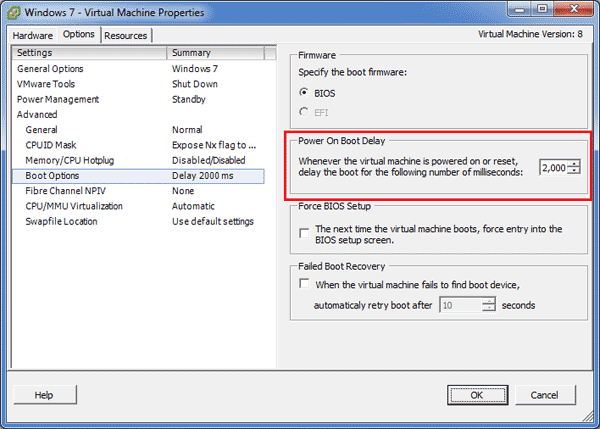Click the VMware icon in title bar
Image resolution: width=600 pixels, height=429 pixels.
tap(13, 12)
